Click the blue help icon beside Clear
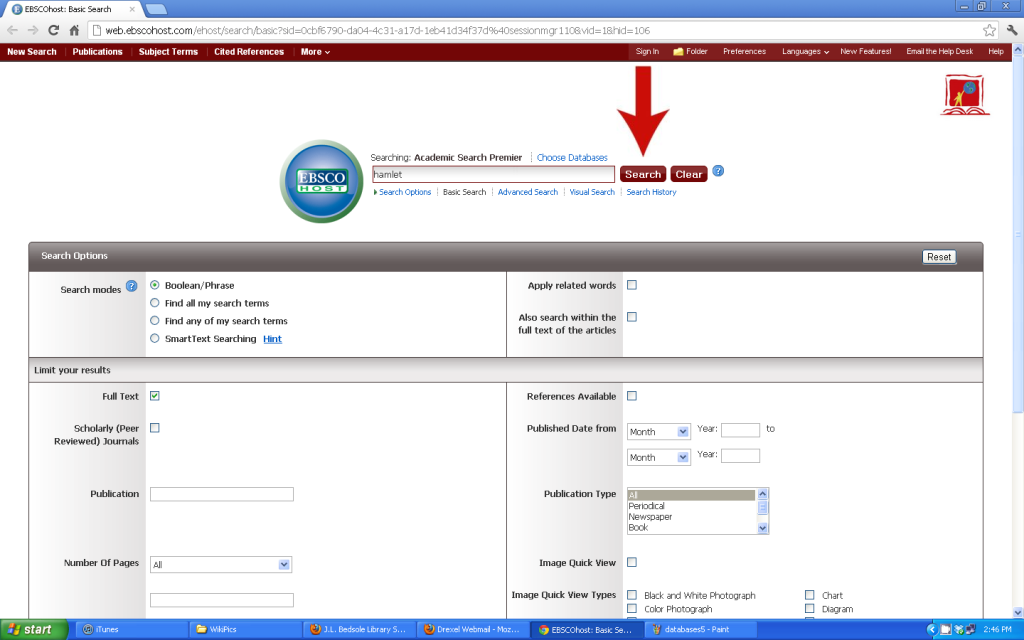 coord(718,173)
